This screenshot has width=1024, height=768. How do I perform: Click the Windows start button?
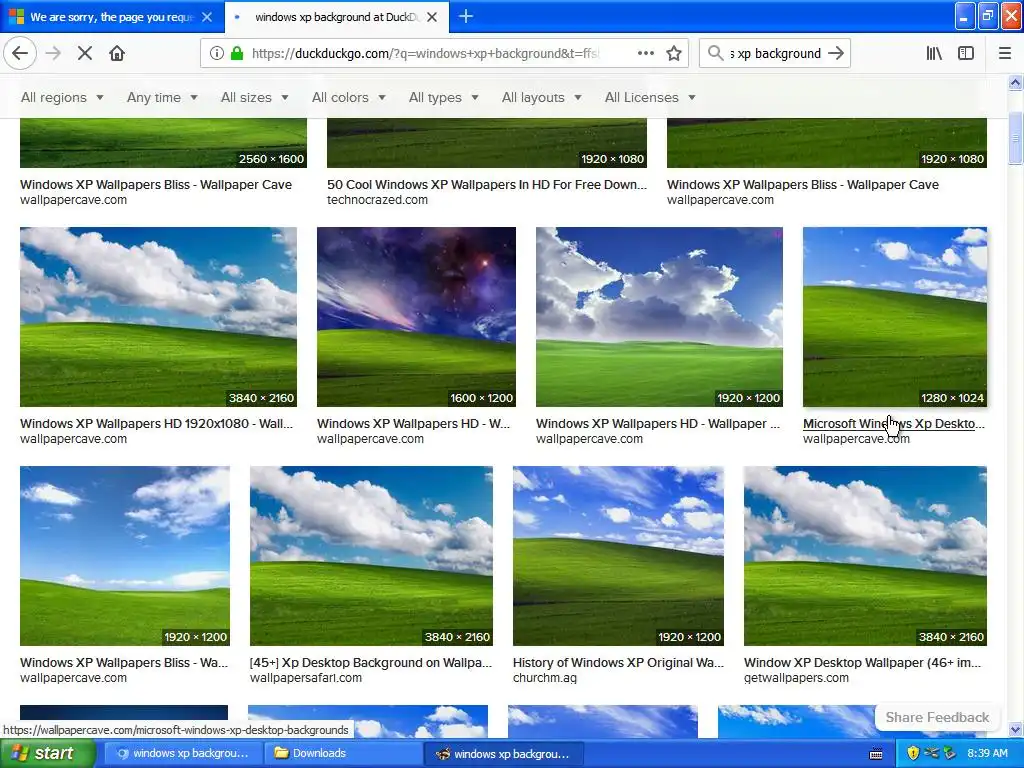[48, 753]
